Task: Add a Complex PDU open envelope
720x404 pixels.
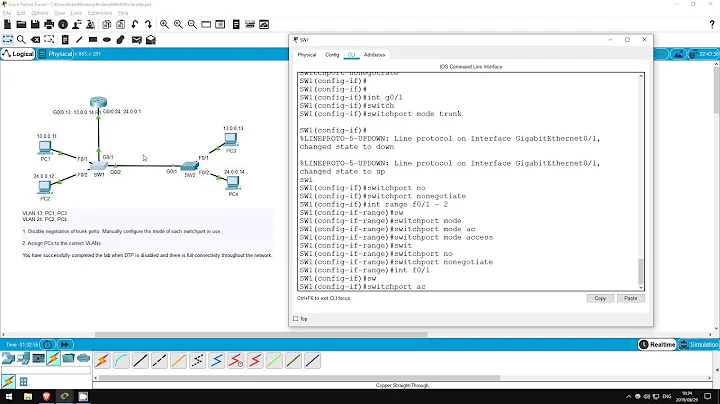Action: pyautogui.click(x=151, y=39)
